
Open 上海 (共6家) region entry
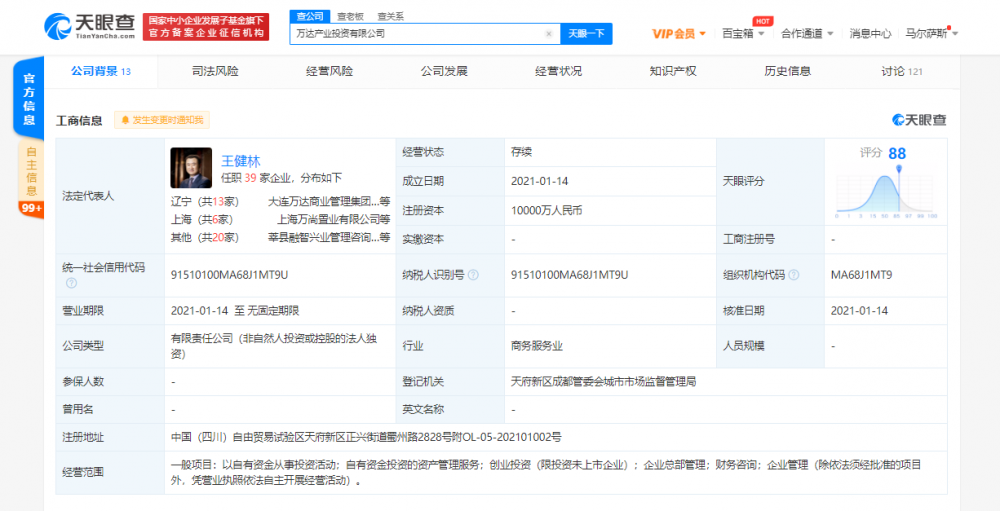[x=202, y=219]
